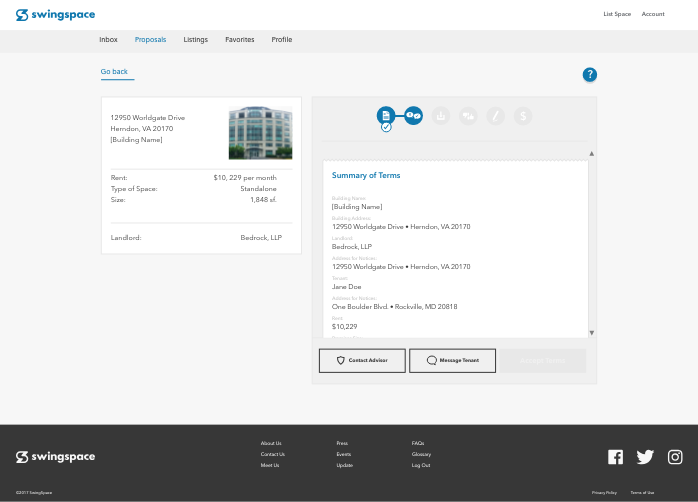Image resolution: width=698 pixels, height=502 pixels.
Task: Select the dollar payment step icon
Action: coord(523,116)
